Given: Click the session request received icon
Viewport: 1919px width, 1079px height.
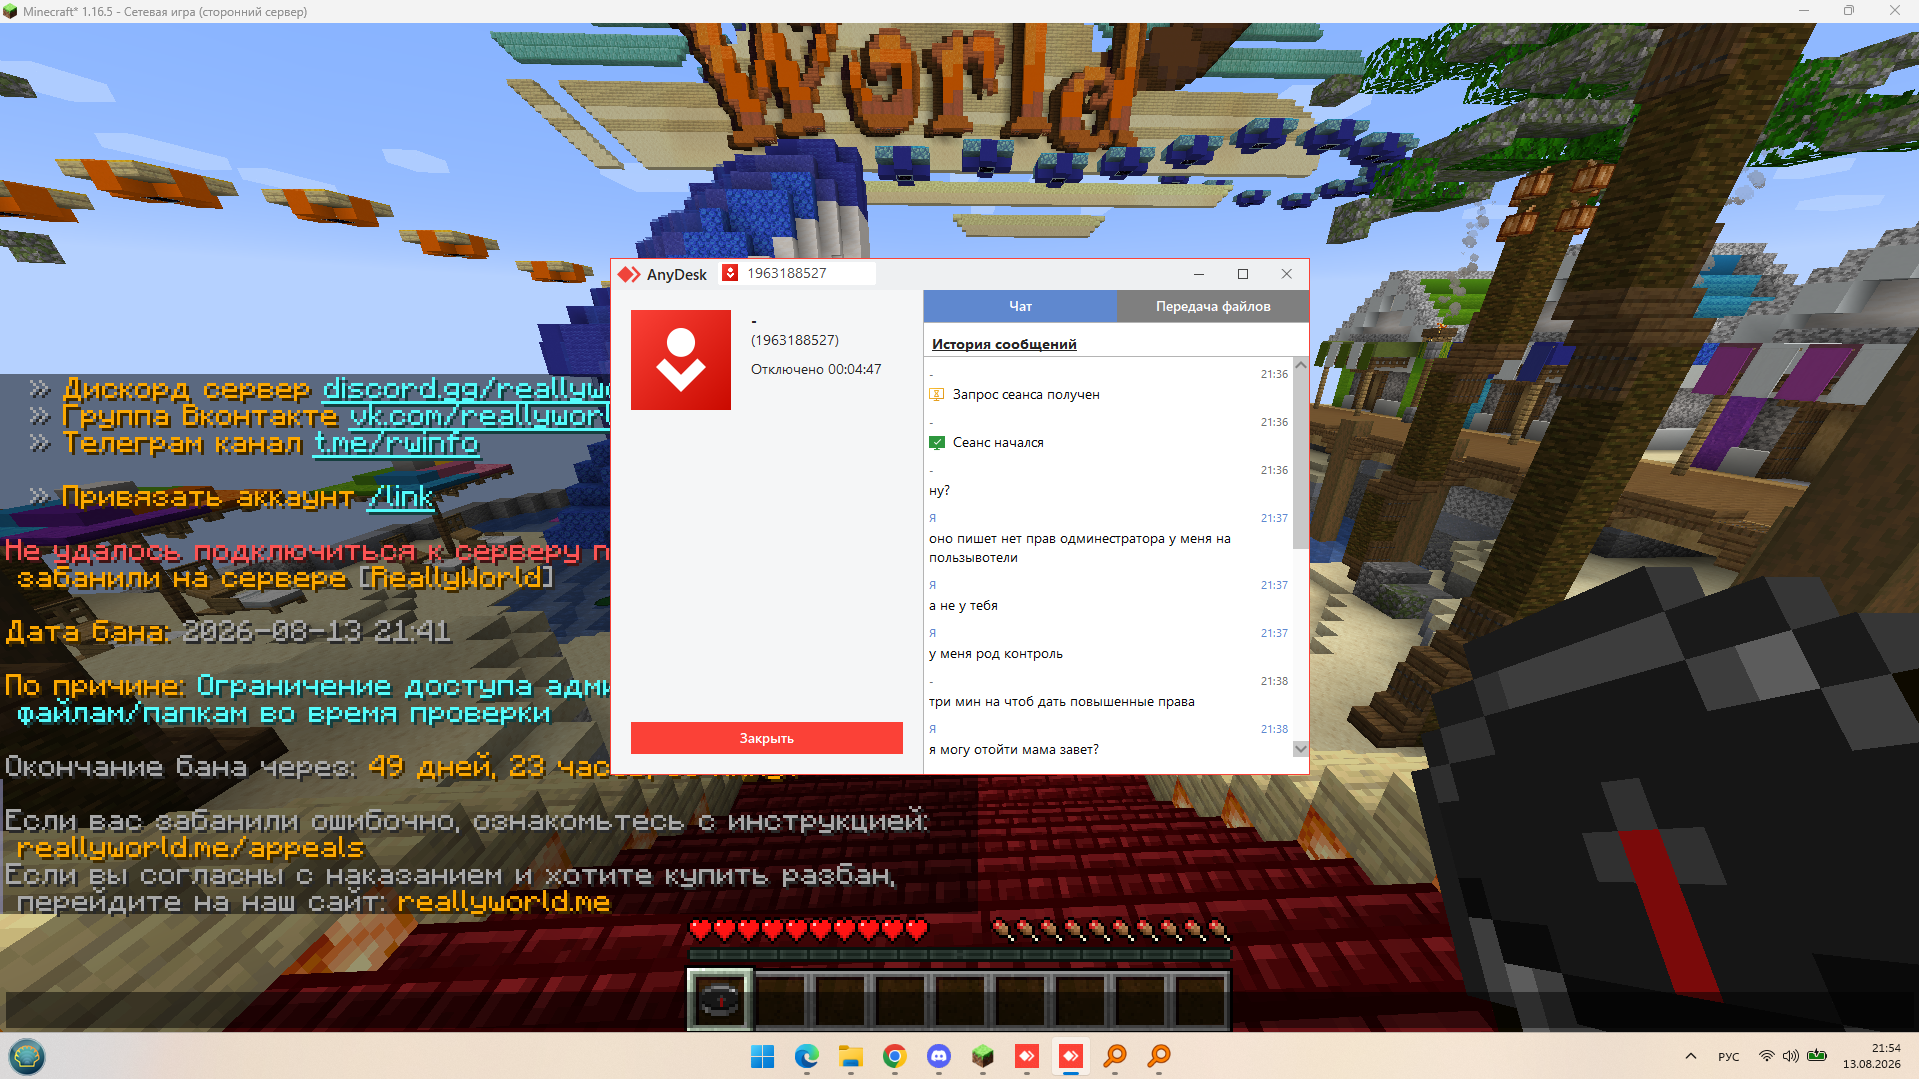Looking at the screenshot, I should click(937, 395).
